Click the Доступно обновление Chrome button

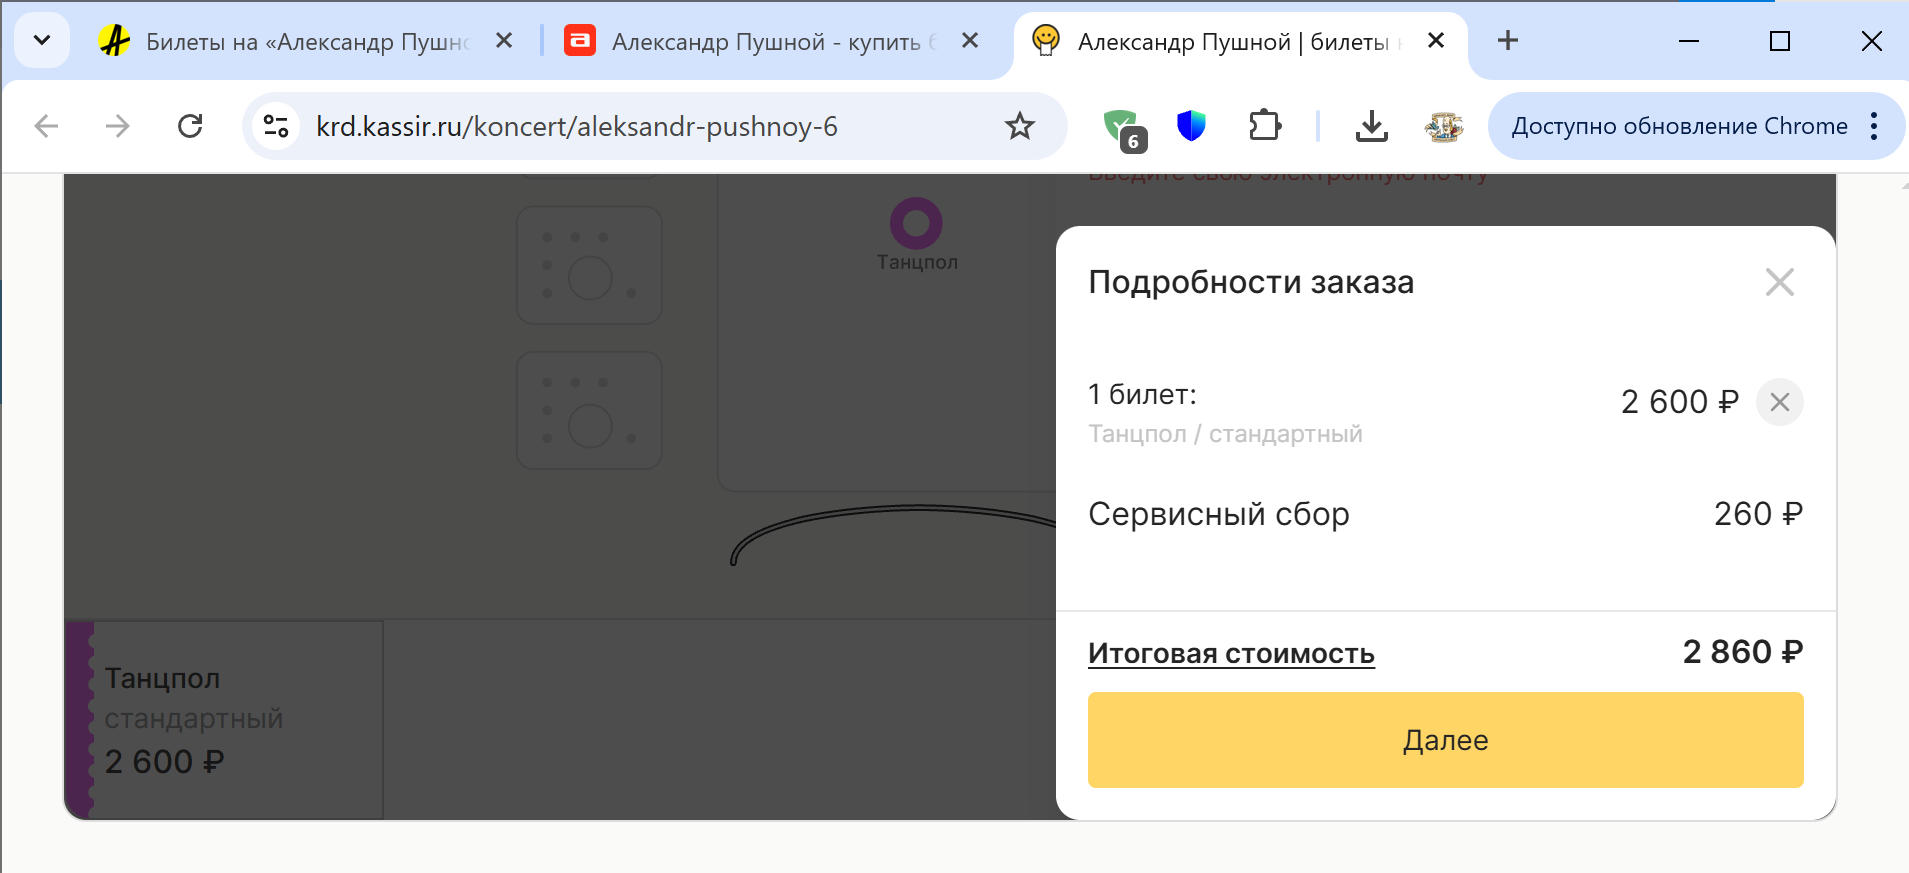click(x=1678, y=126)
